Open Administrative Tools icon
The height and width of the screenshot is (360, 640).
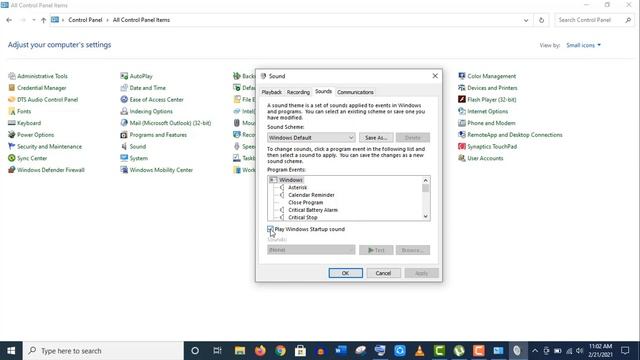(x=12, y=76)
